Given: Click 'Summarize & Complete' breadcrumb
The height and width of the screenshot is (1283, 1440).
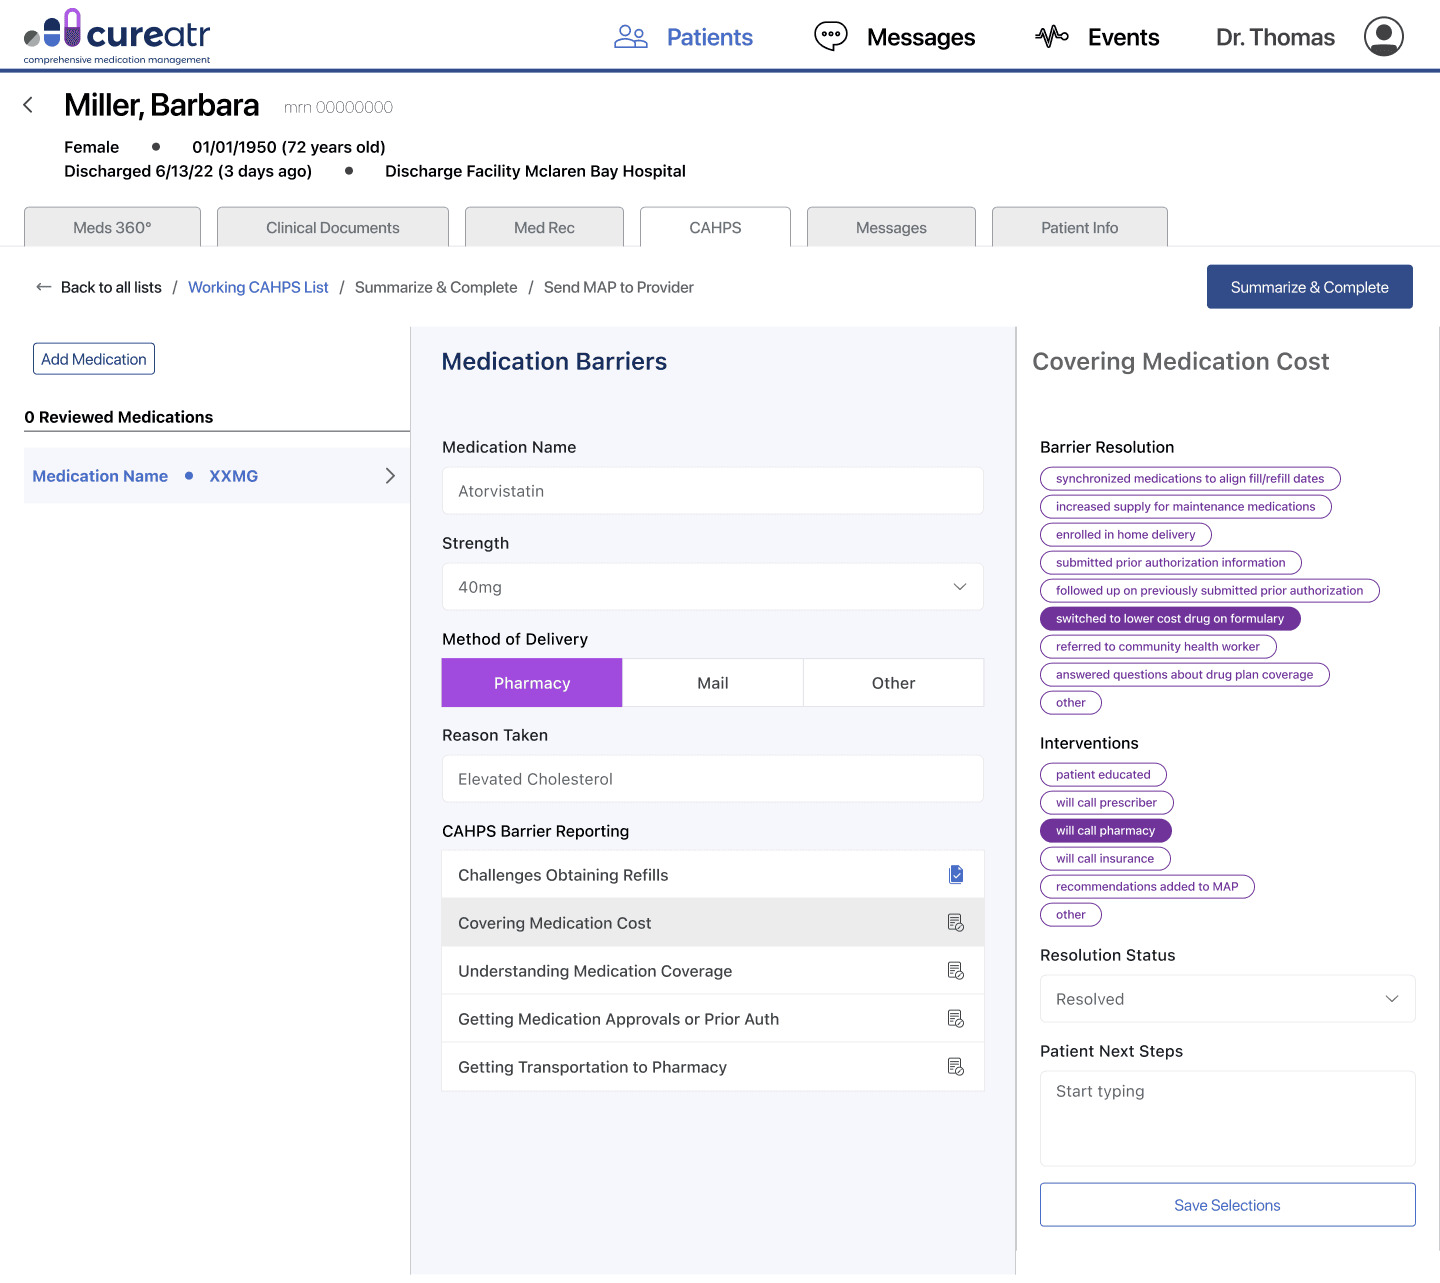Looking at the screenshot, I should click(436, 287).
